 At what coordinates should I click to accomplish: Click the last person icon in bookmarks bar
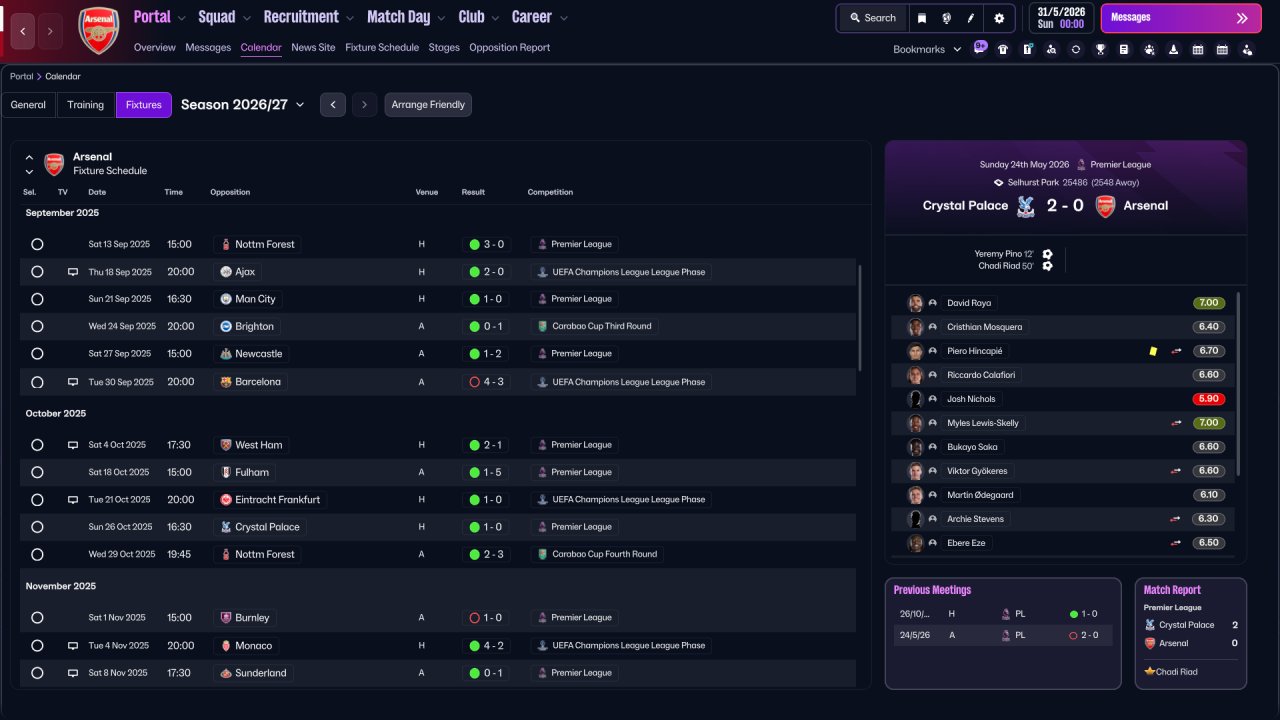(x=1247, y=49)
